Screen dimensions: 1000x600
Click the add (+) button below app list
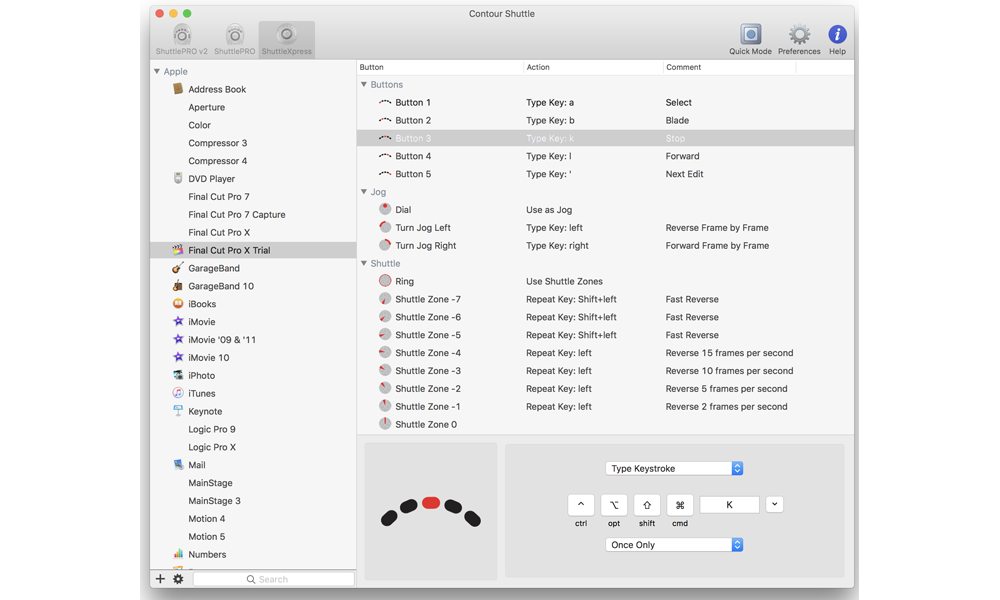coord(160,579)
